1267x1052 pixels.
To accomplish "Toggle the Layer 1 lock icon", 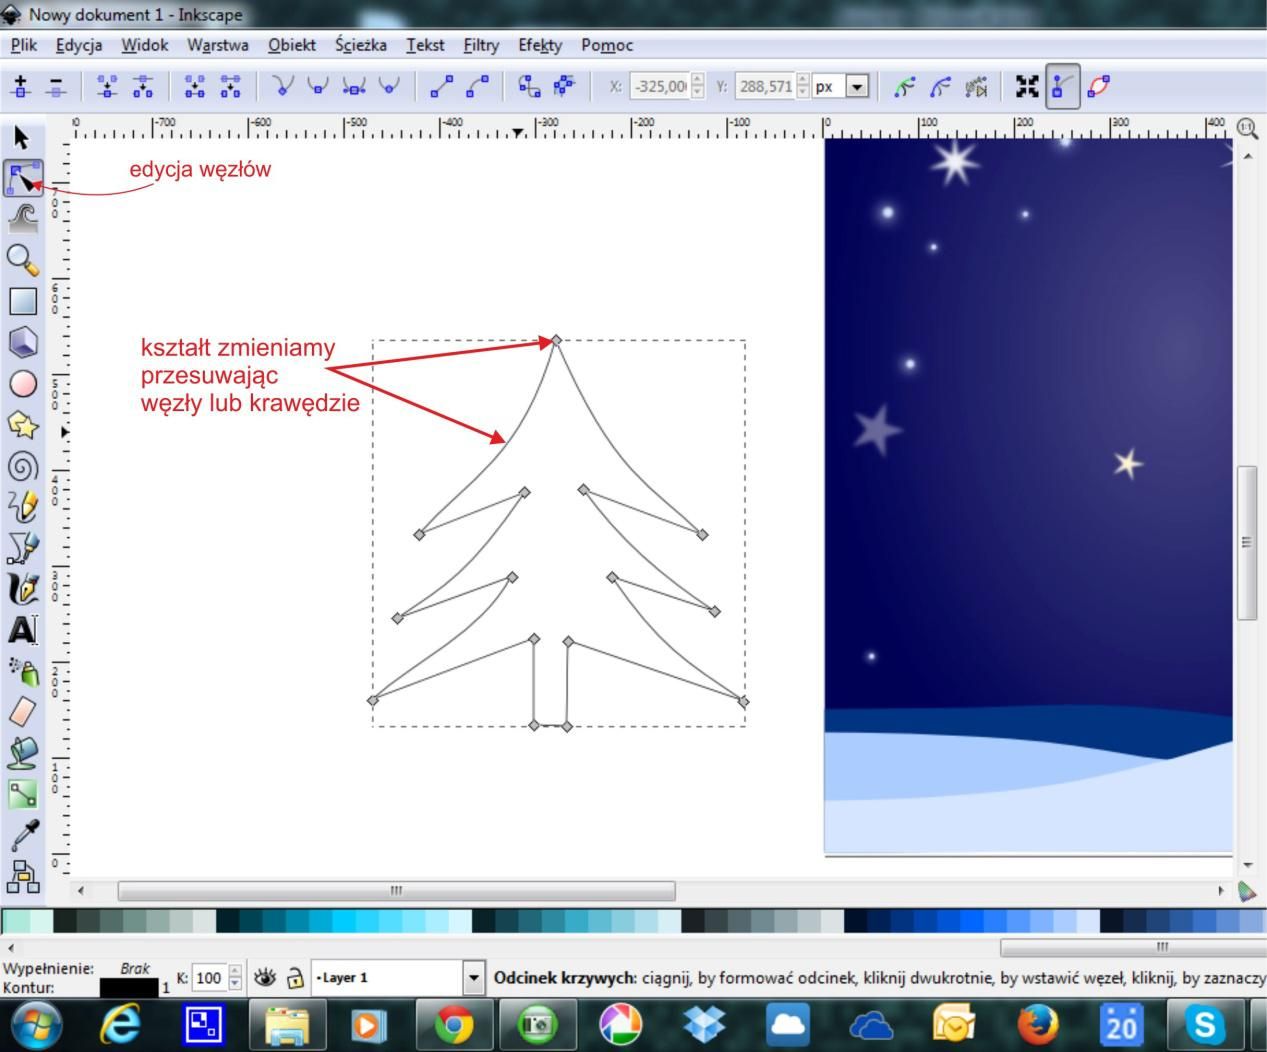I will (294, 978).
